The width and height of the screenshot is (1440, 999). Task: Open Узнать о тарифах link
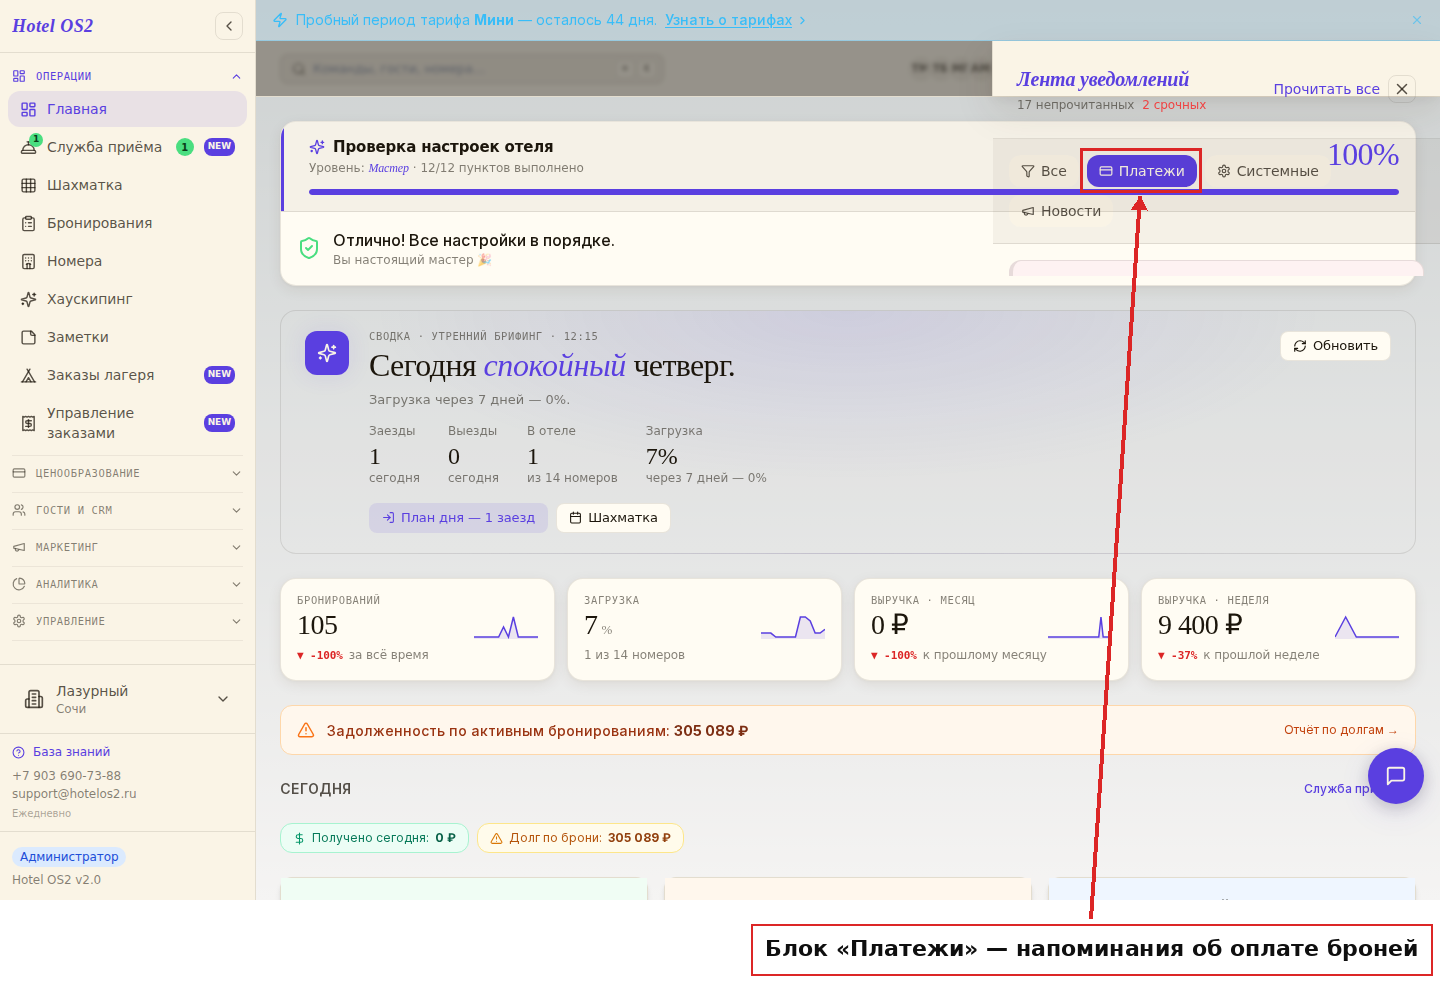728,20
